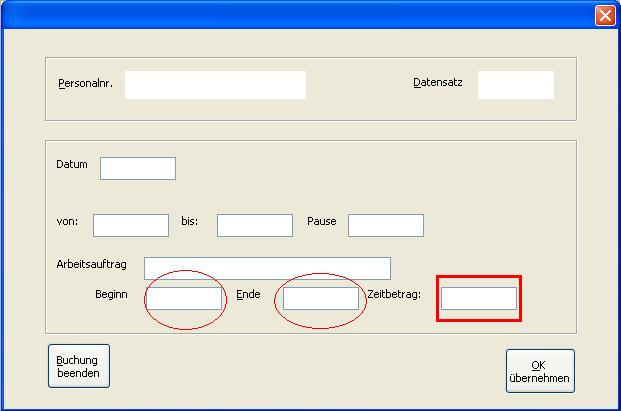Image resolution: width=621 pixels, height=411 pixels.
Task: Click the Arbeitsauftrag label
Action: pos(91,264)
